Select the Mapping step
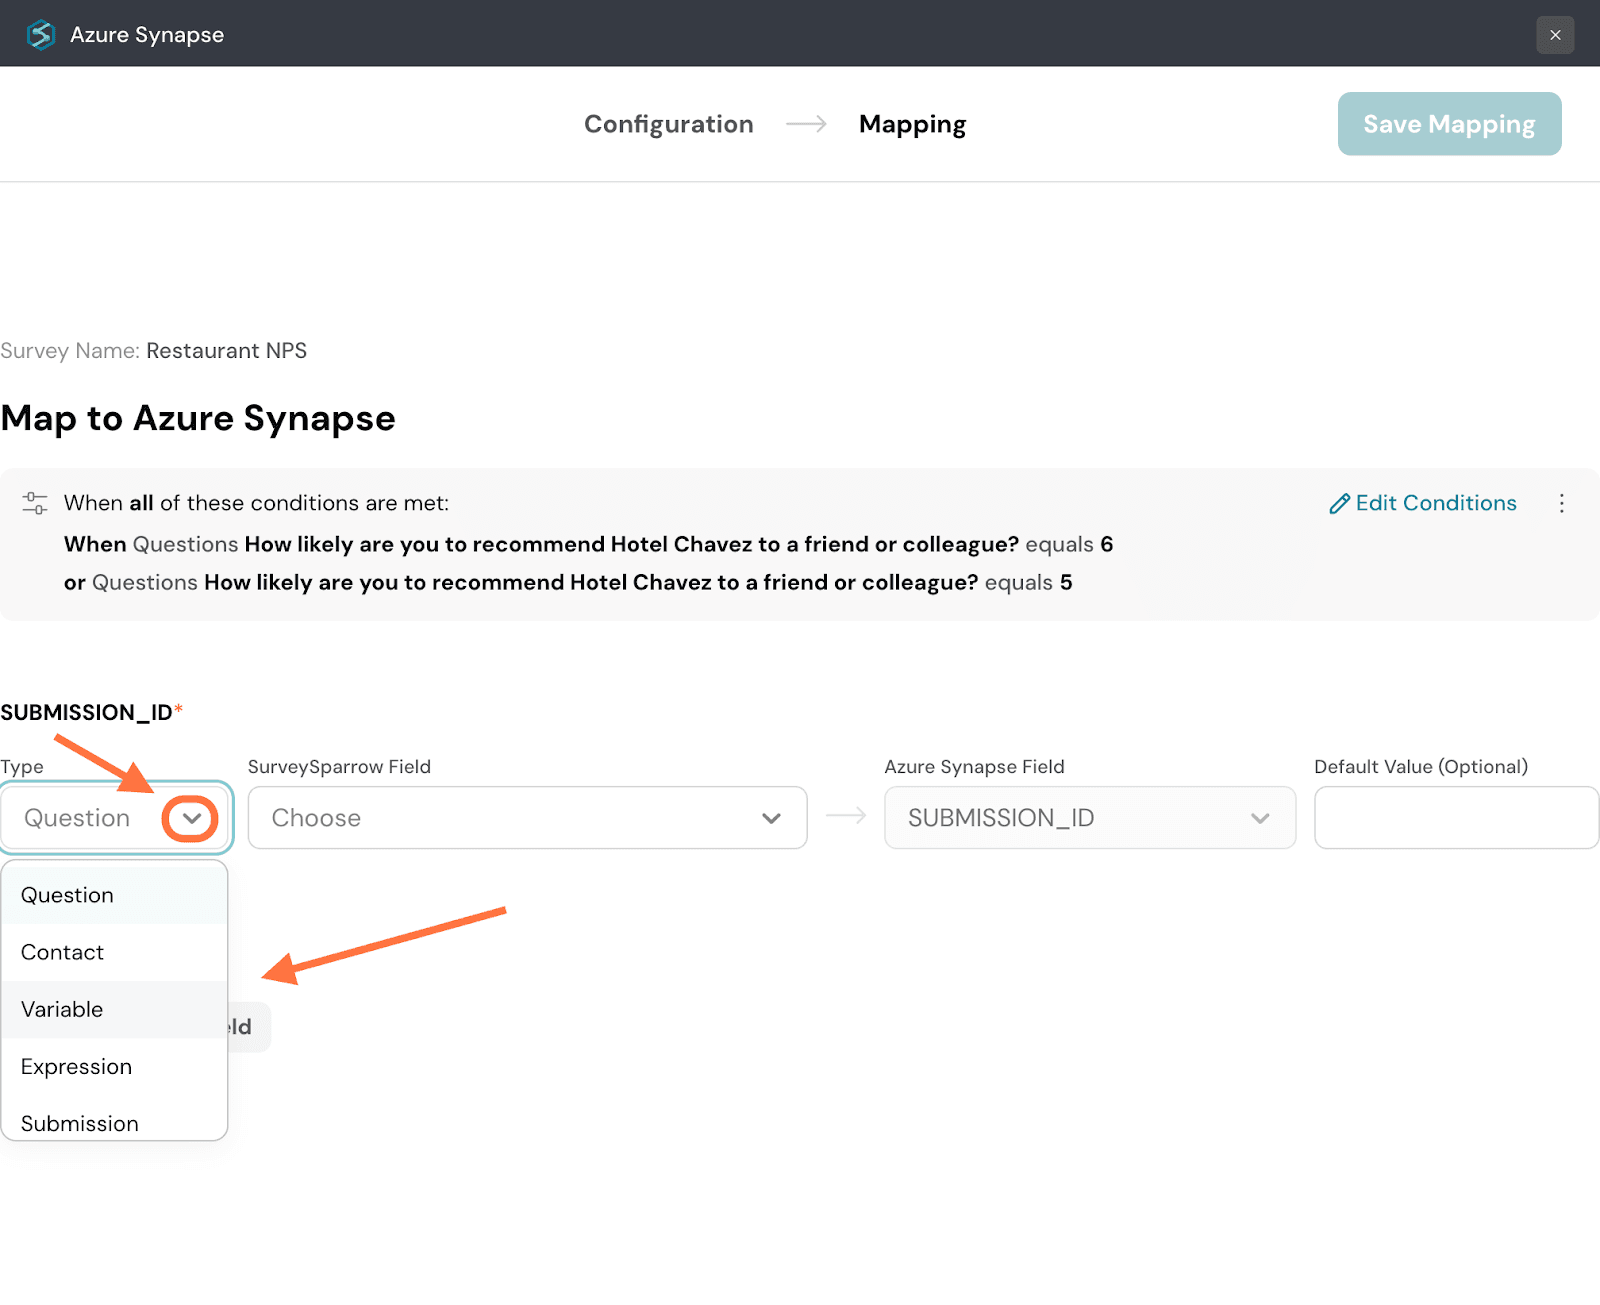 [x=912, y=124]
